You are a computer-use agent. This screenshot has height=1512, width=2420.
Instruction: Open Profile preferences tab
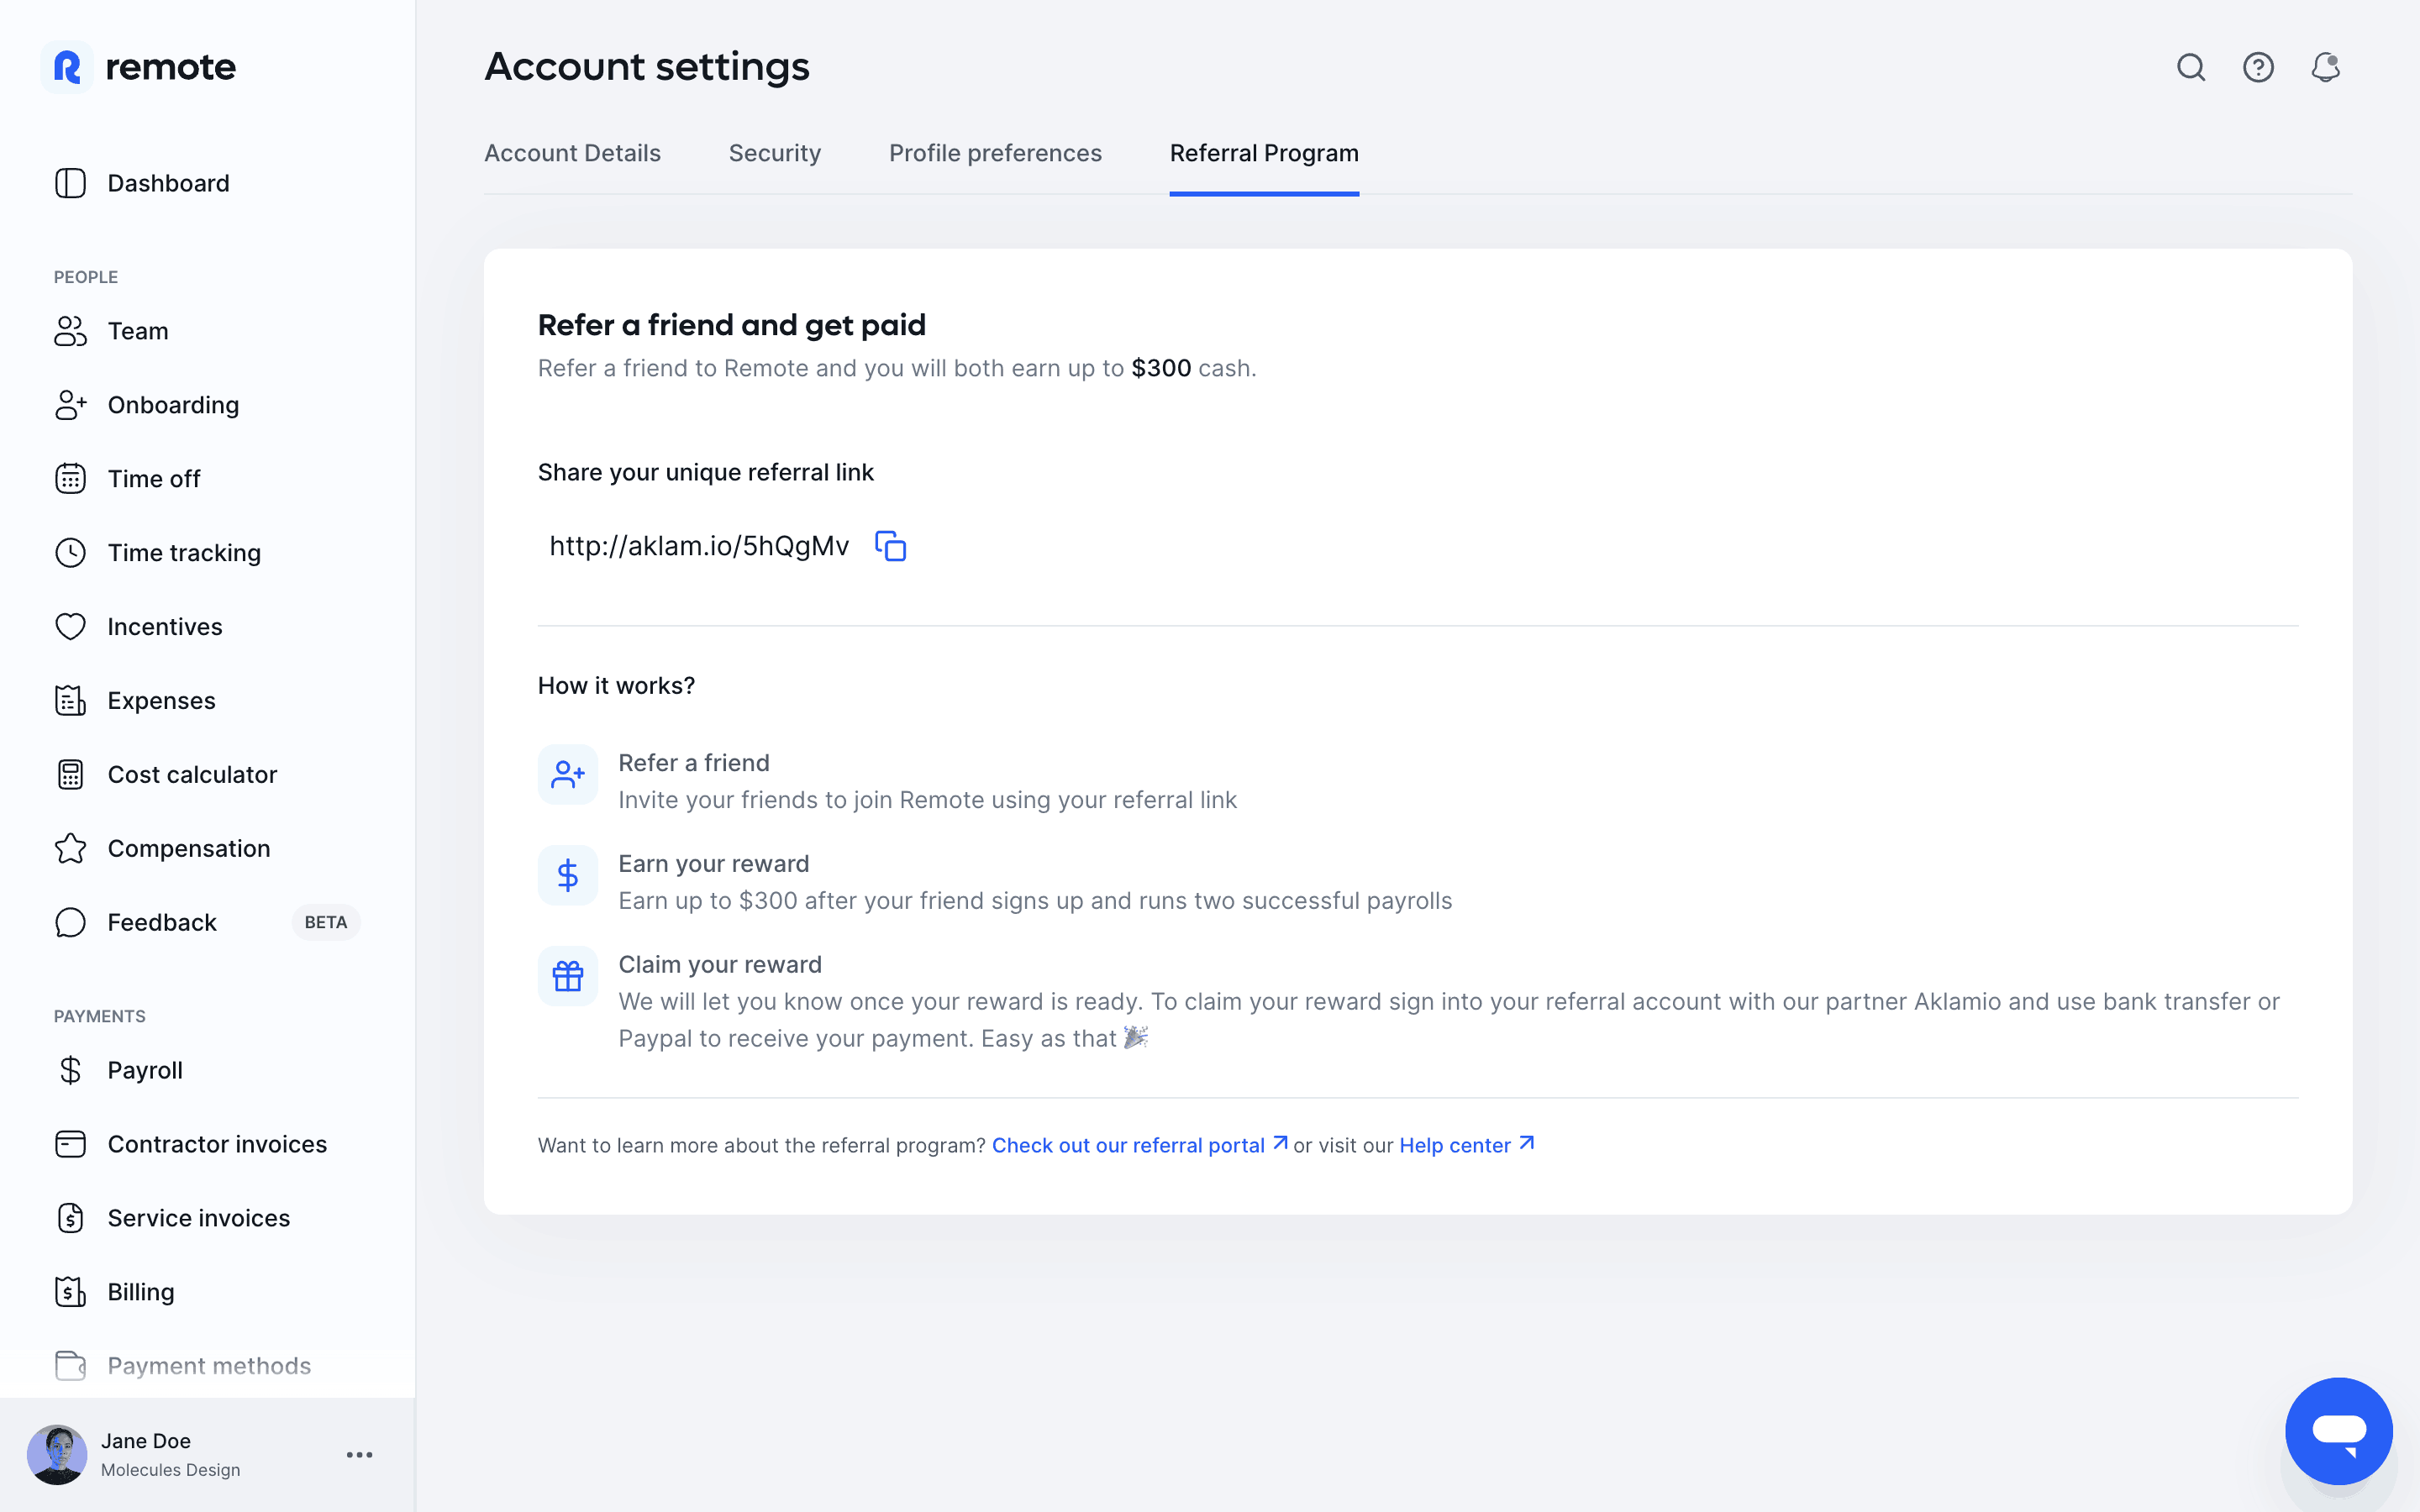point(995,153)
